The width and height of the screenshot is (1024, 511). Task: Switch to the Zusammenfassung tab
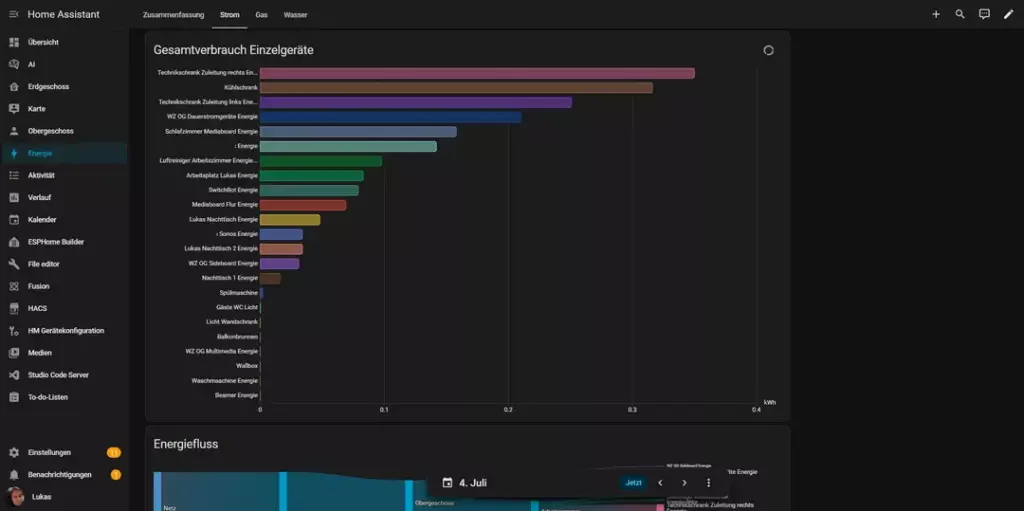pyautogui.click(x=174, y=14)
